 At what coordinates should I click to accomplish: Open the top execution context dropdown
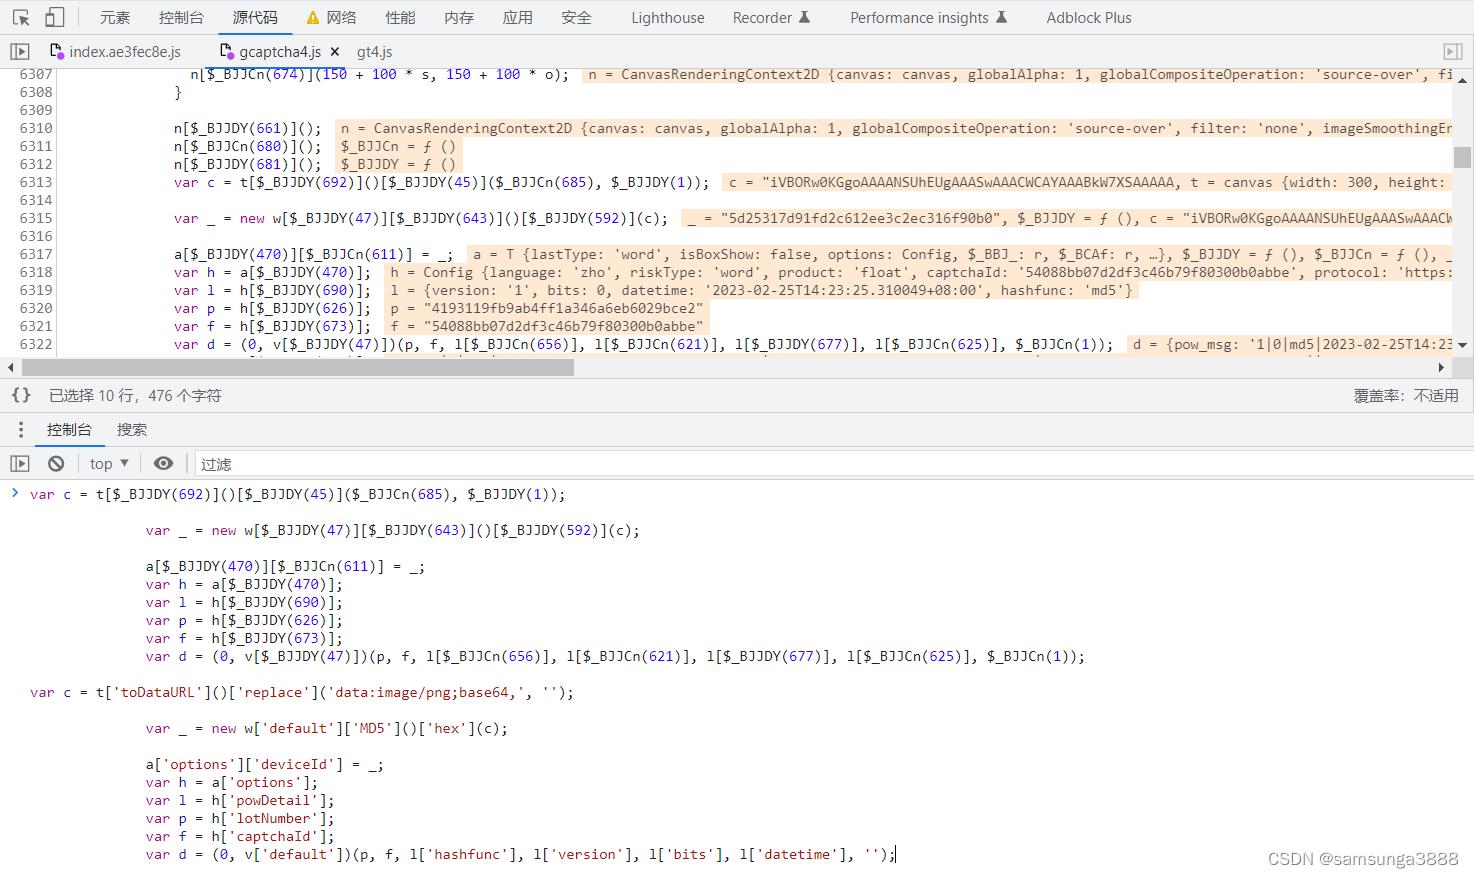(109, 463)
